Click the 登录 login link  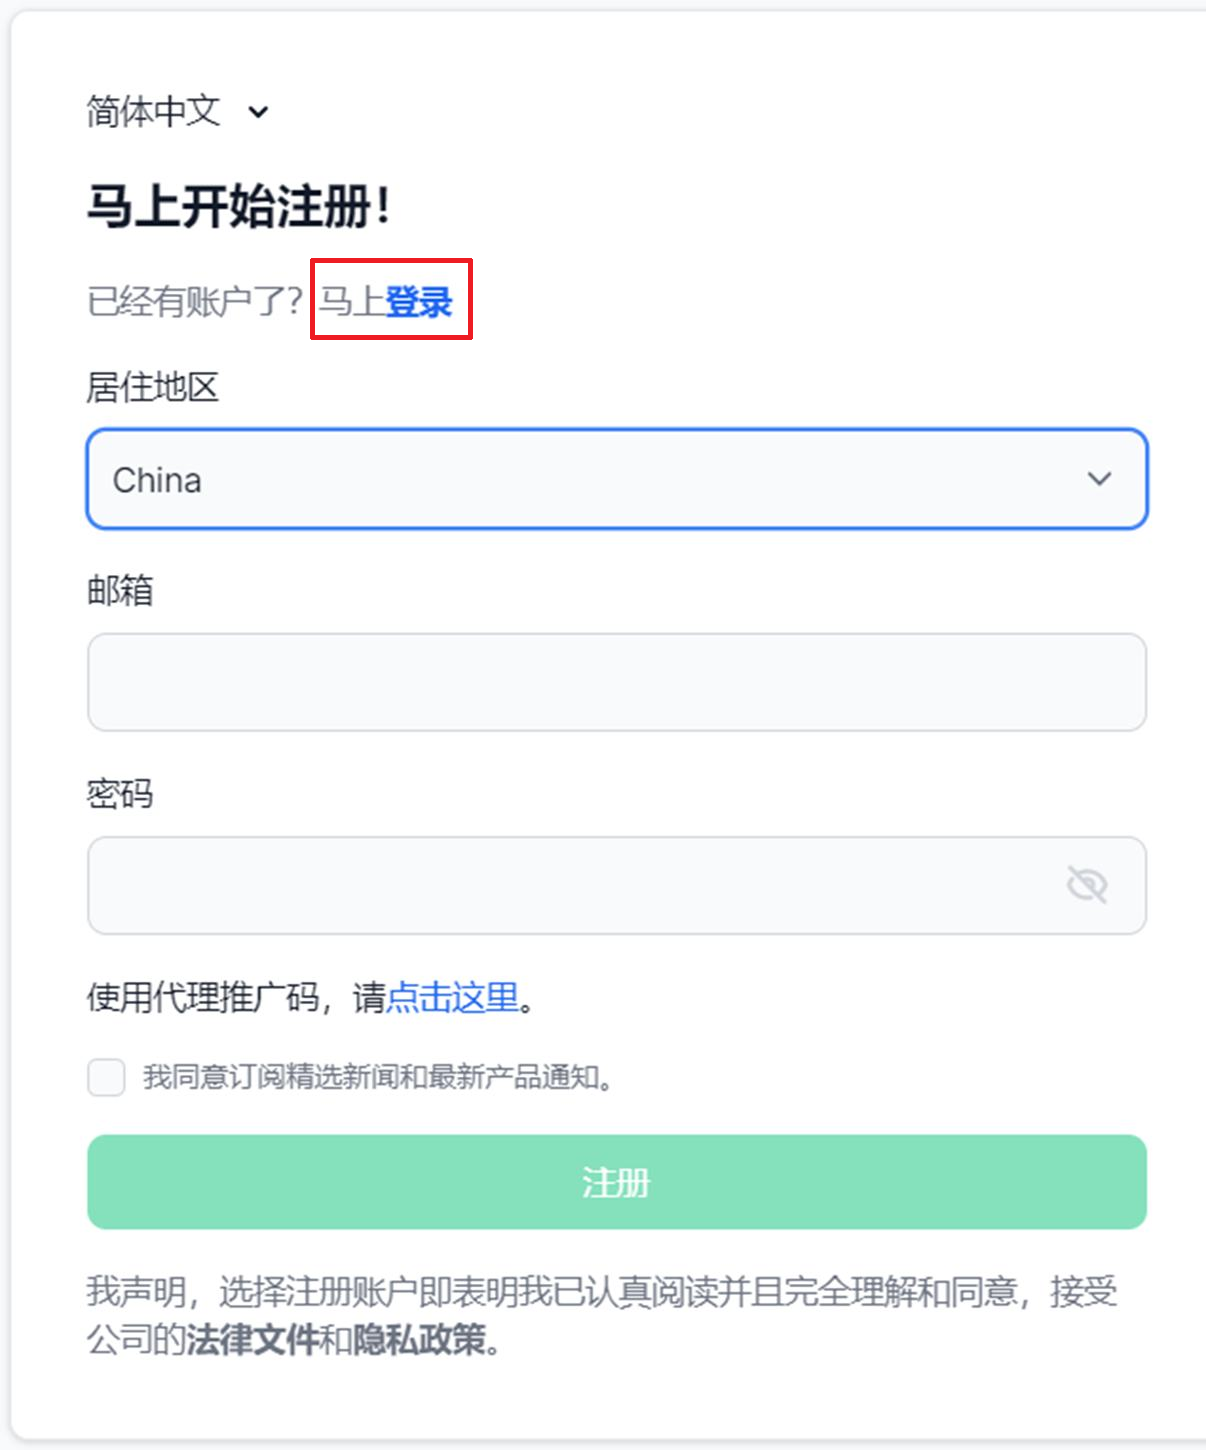coord(420,298)
